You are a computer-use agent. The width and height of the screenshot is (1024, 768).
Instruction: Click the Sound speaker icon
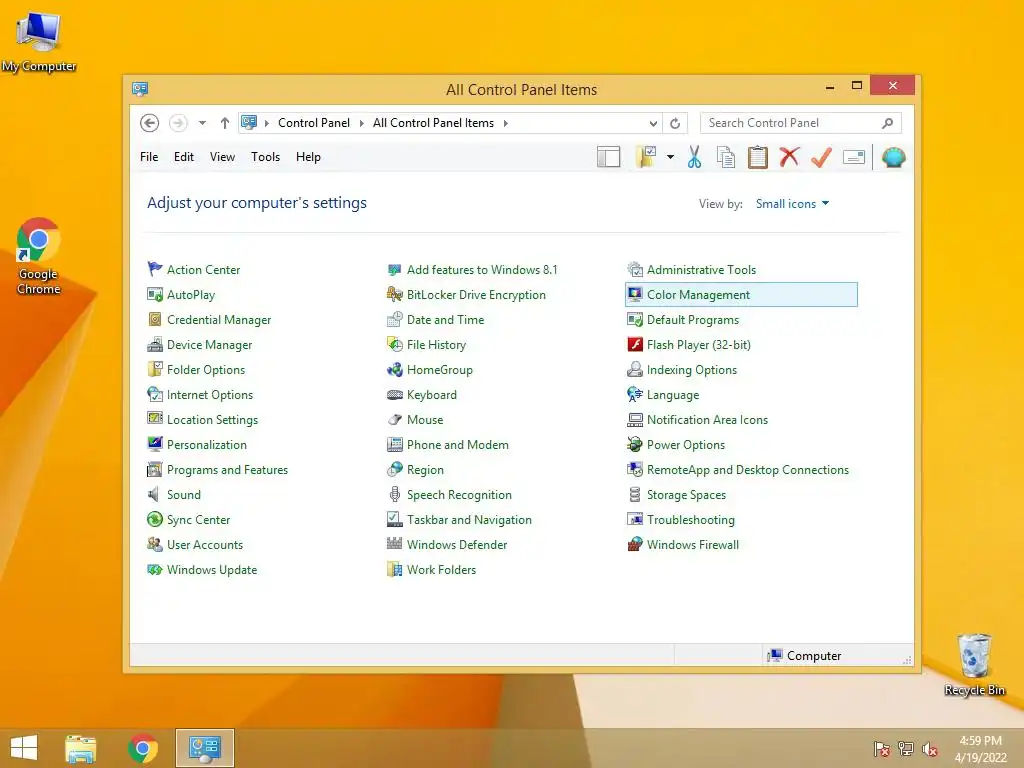(x=153, y=494)
